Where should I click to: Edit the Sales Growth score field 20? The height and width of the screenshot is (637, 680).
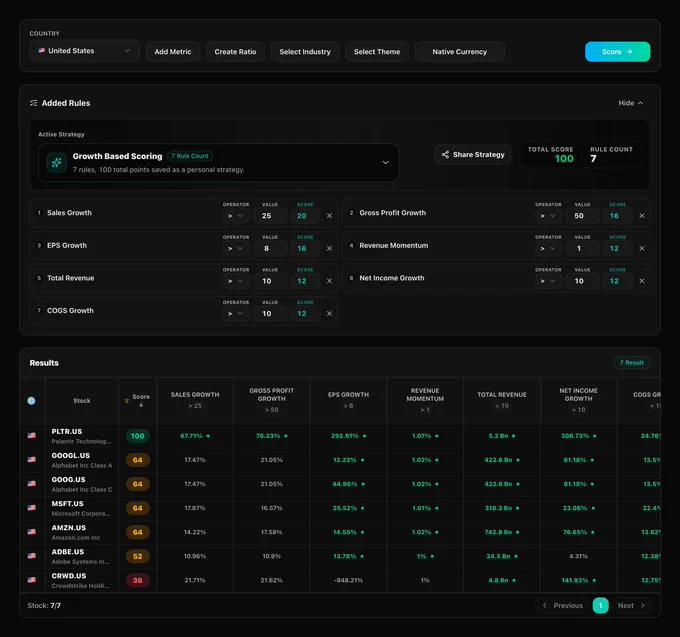(x=305, y=216)
